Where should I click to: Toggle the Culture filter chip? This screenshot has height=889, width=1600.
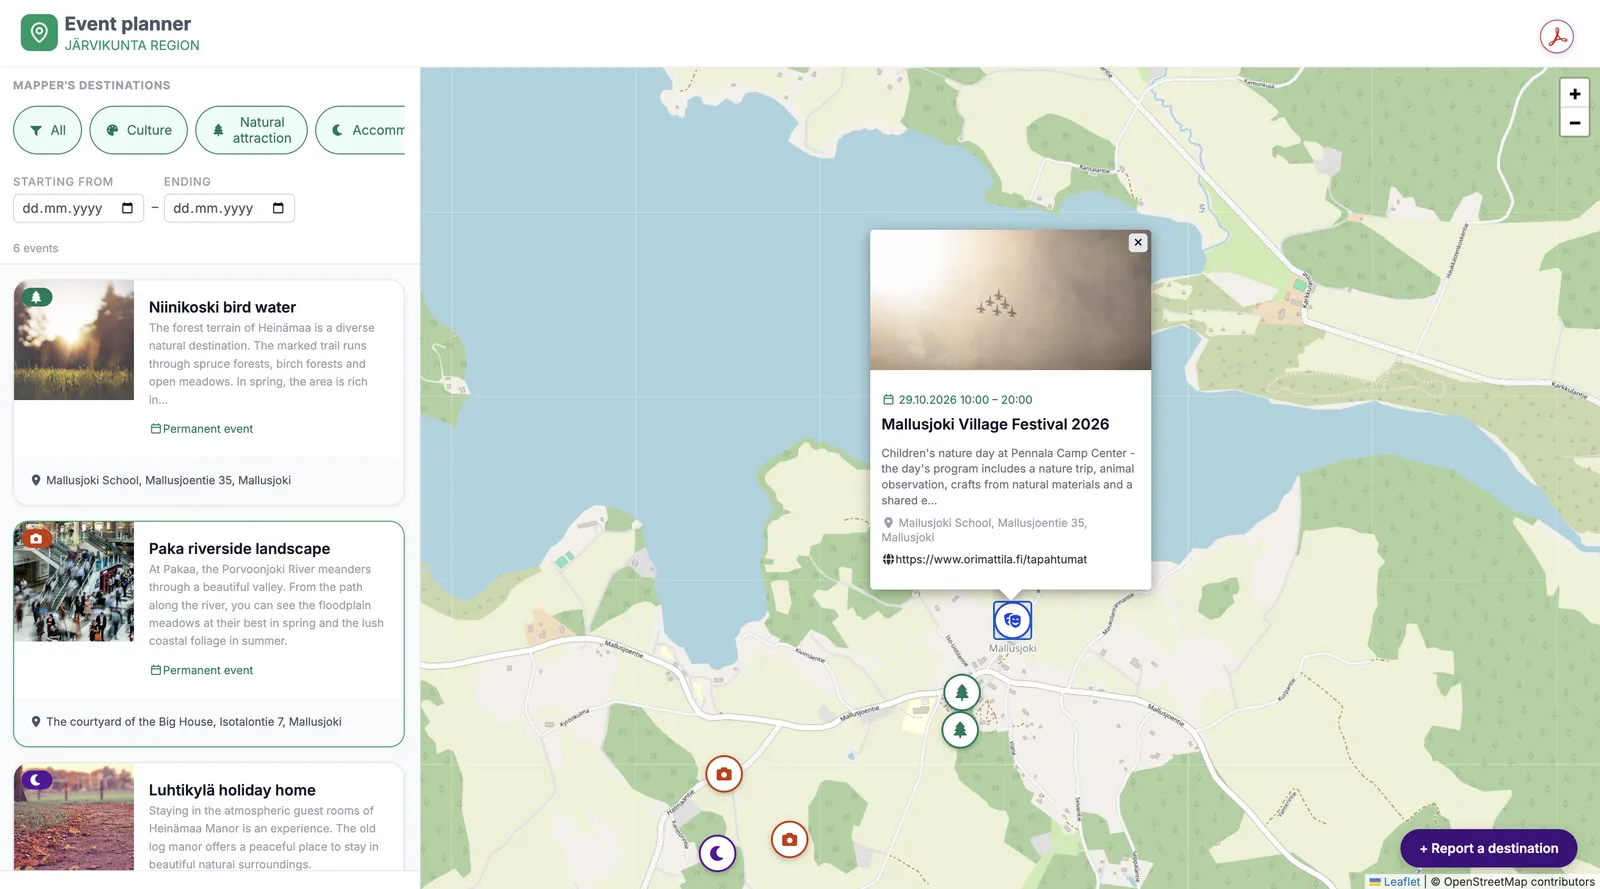click(138, 130)
